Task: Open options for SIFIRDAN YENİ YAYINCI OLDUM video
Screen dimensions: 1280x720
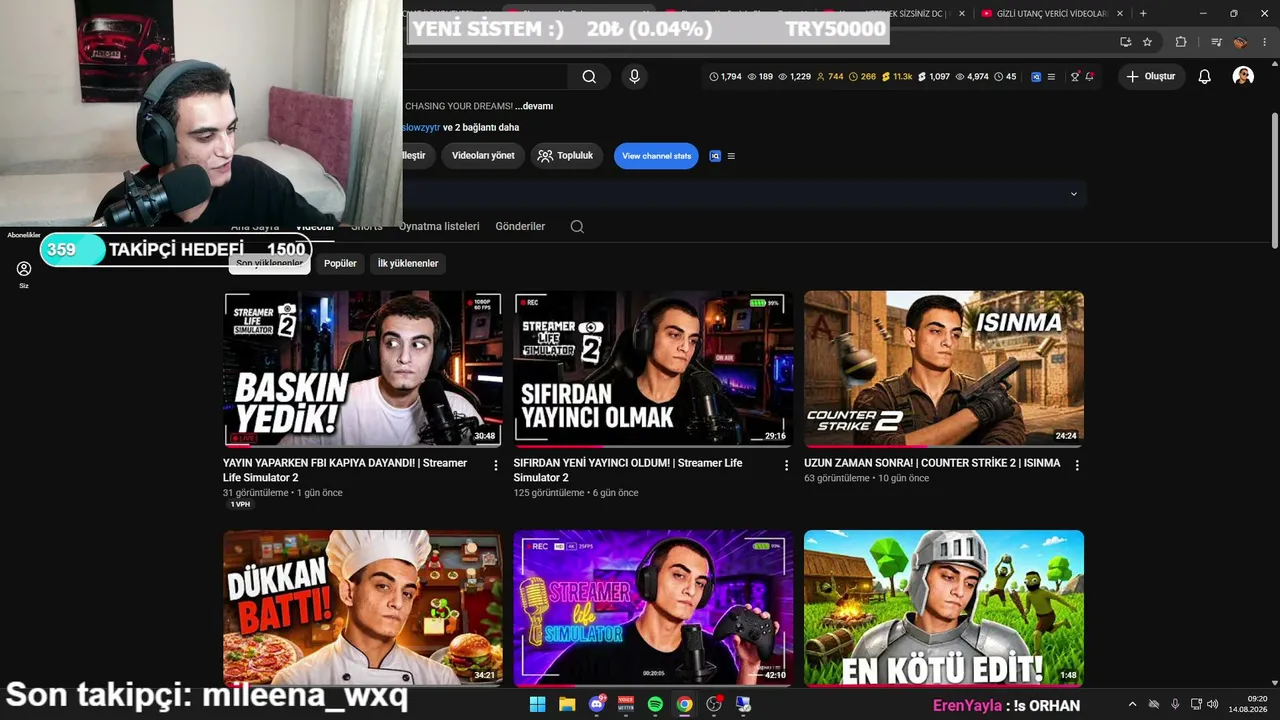Action: pos(786,465)
